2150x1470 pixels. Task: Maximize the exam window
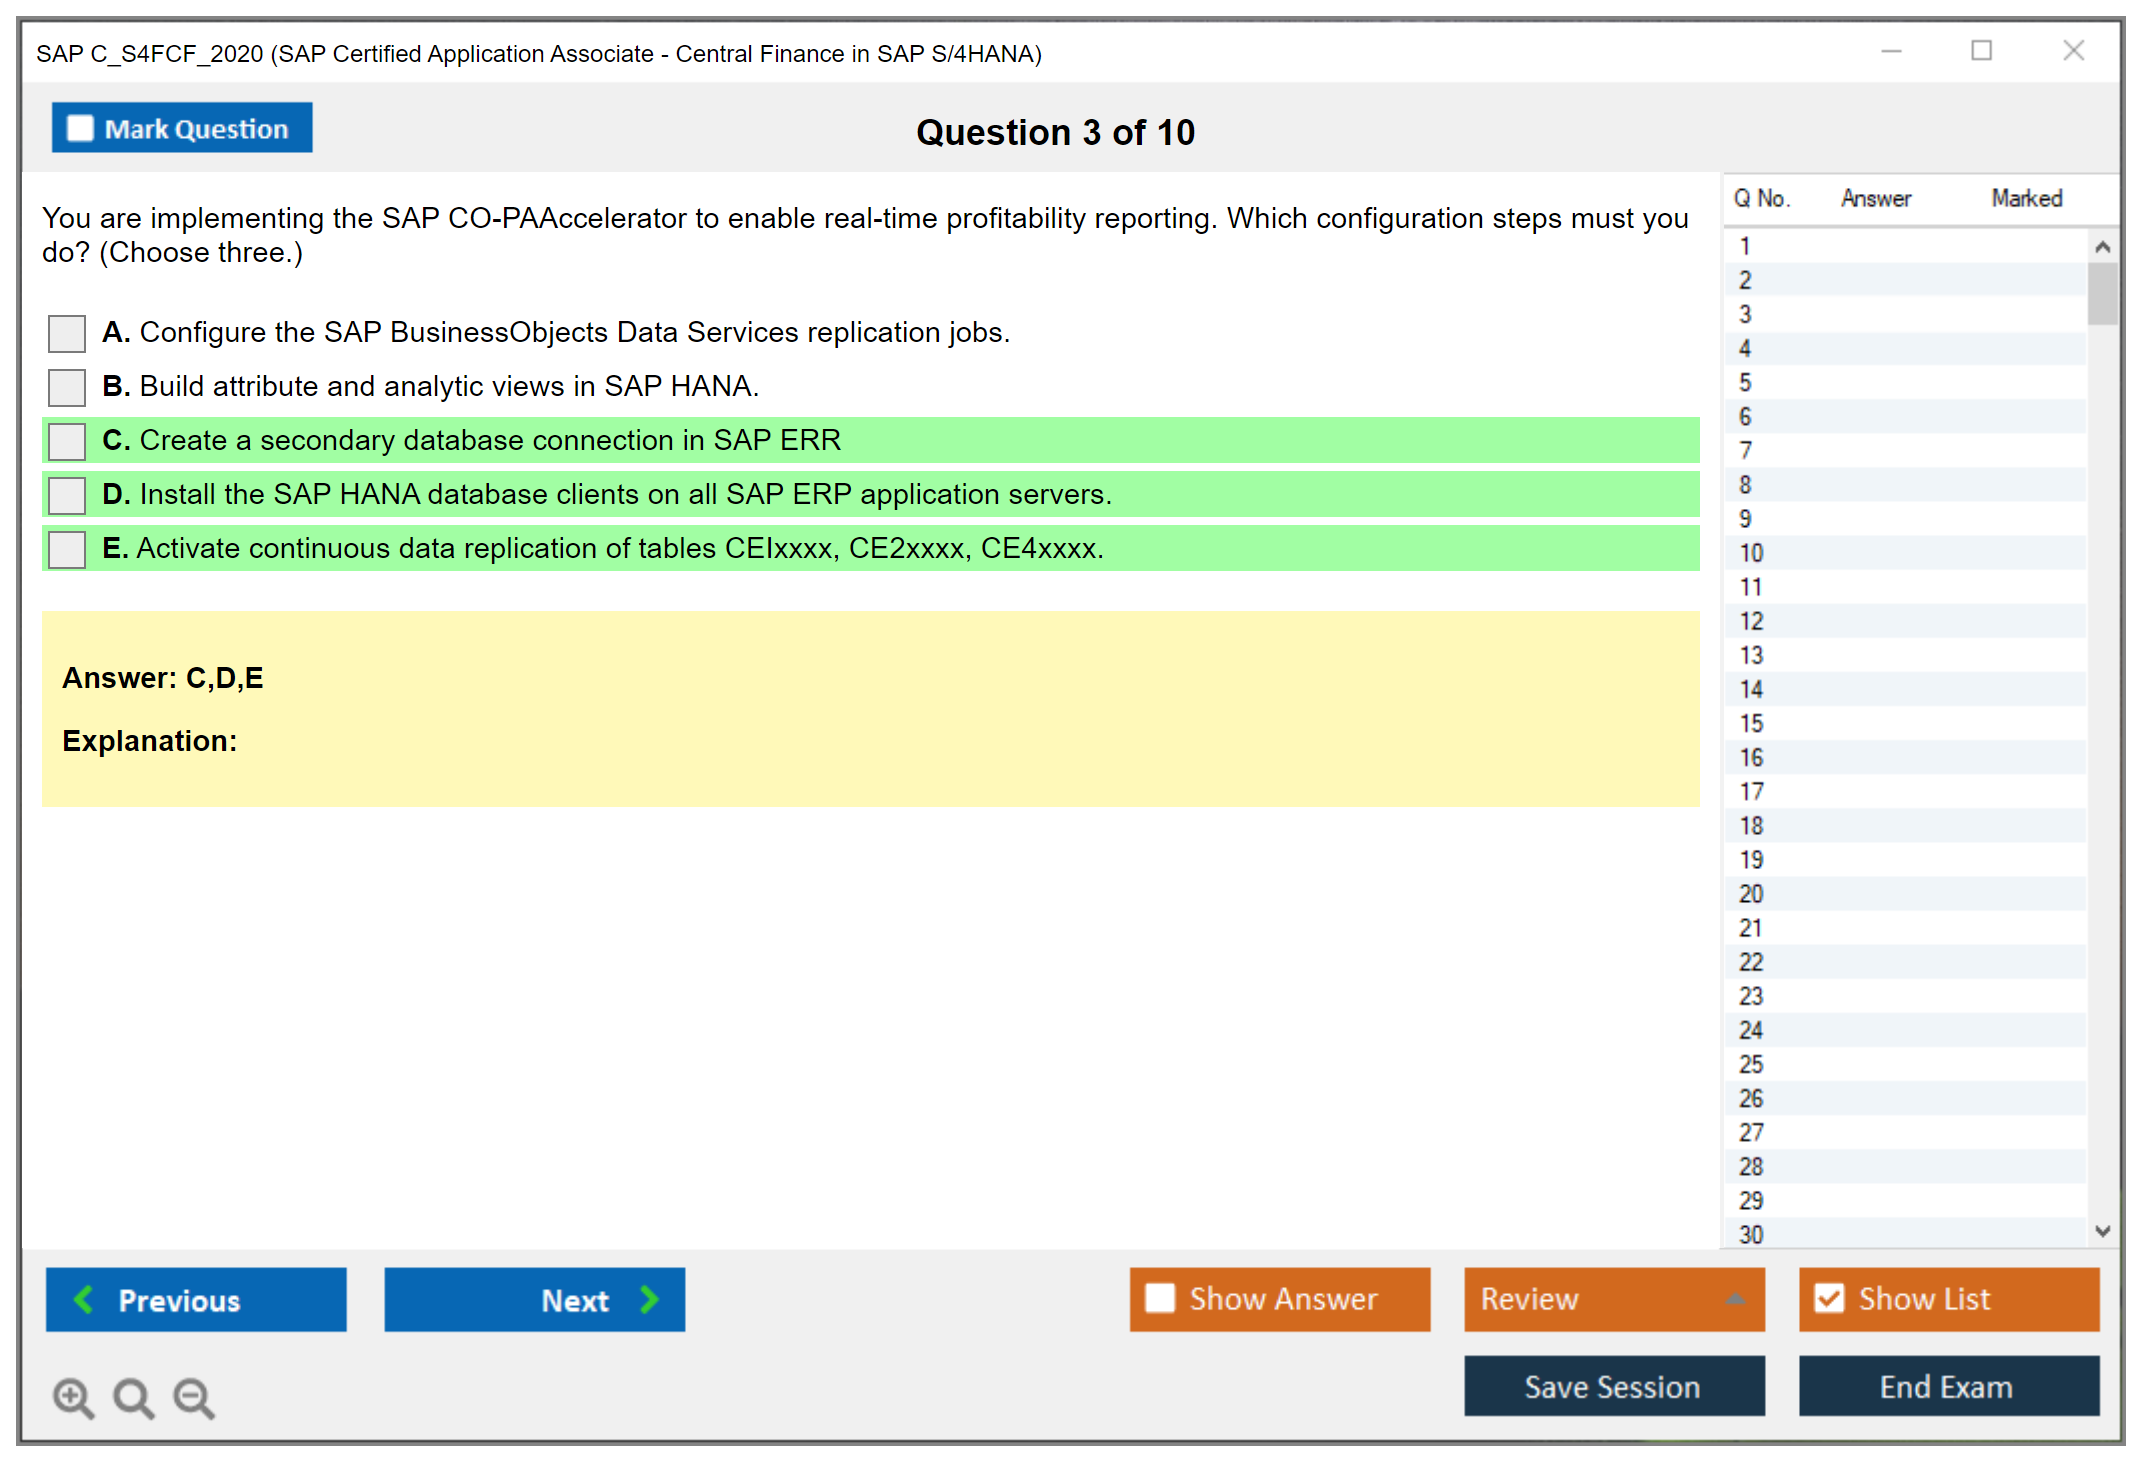click(1981, 51)
